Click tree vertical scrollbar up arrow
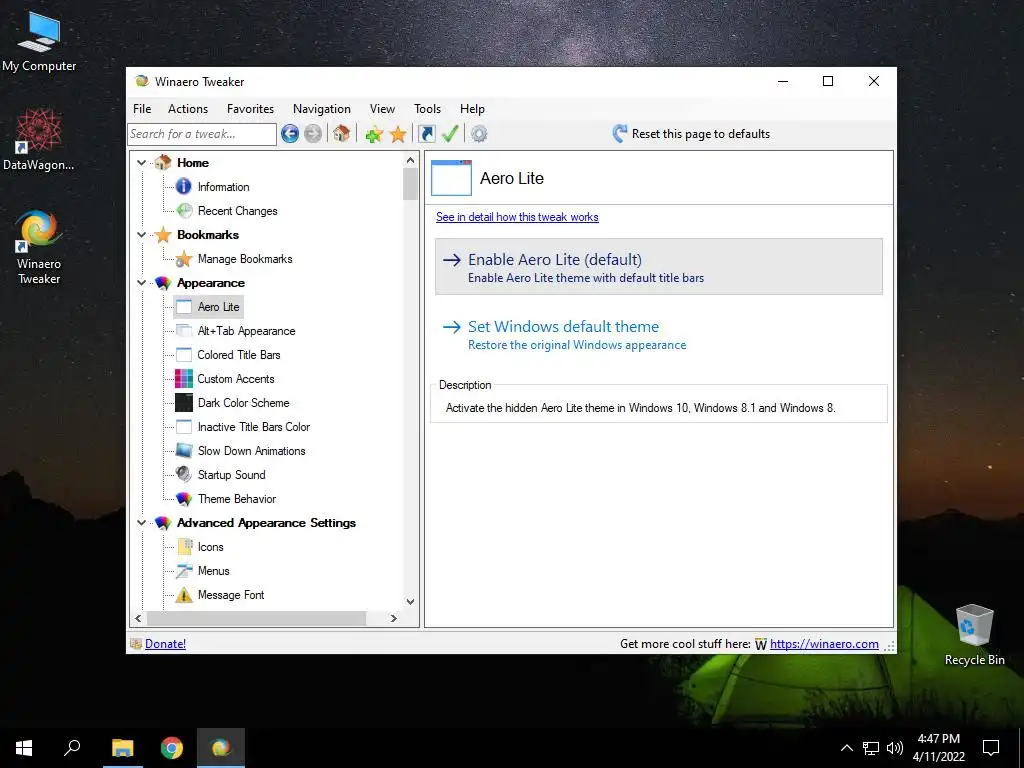1024x768 pixels. point(410,160)
